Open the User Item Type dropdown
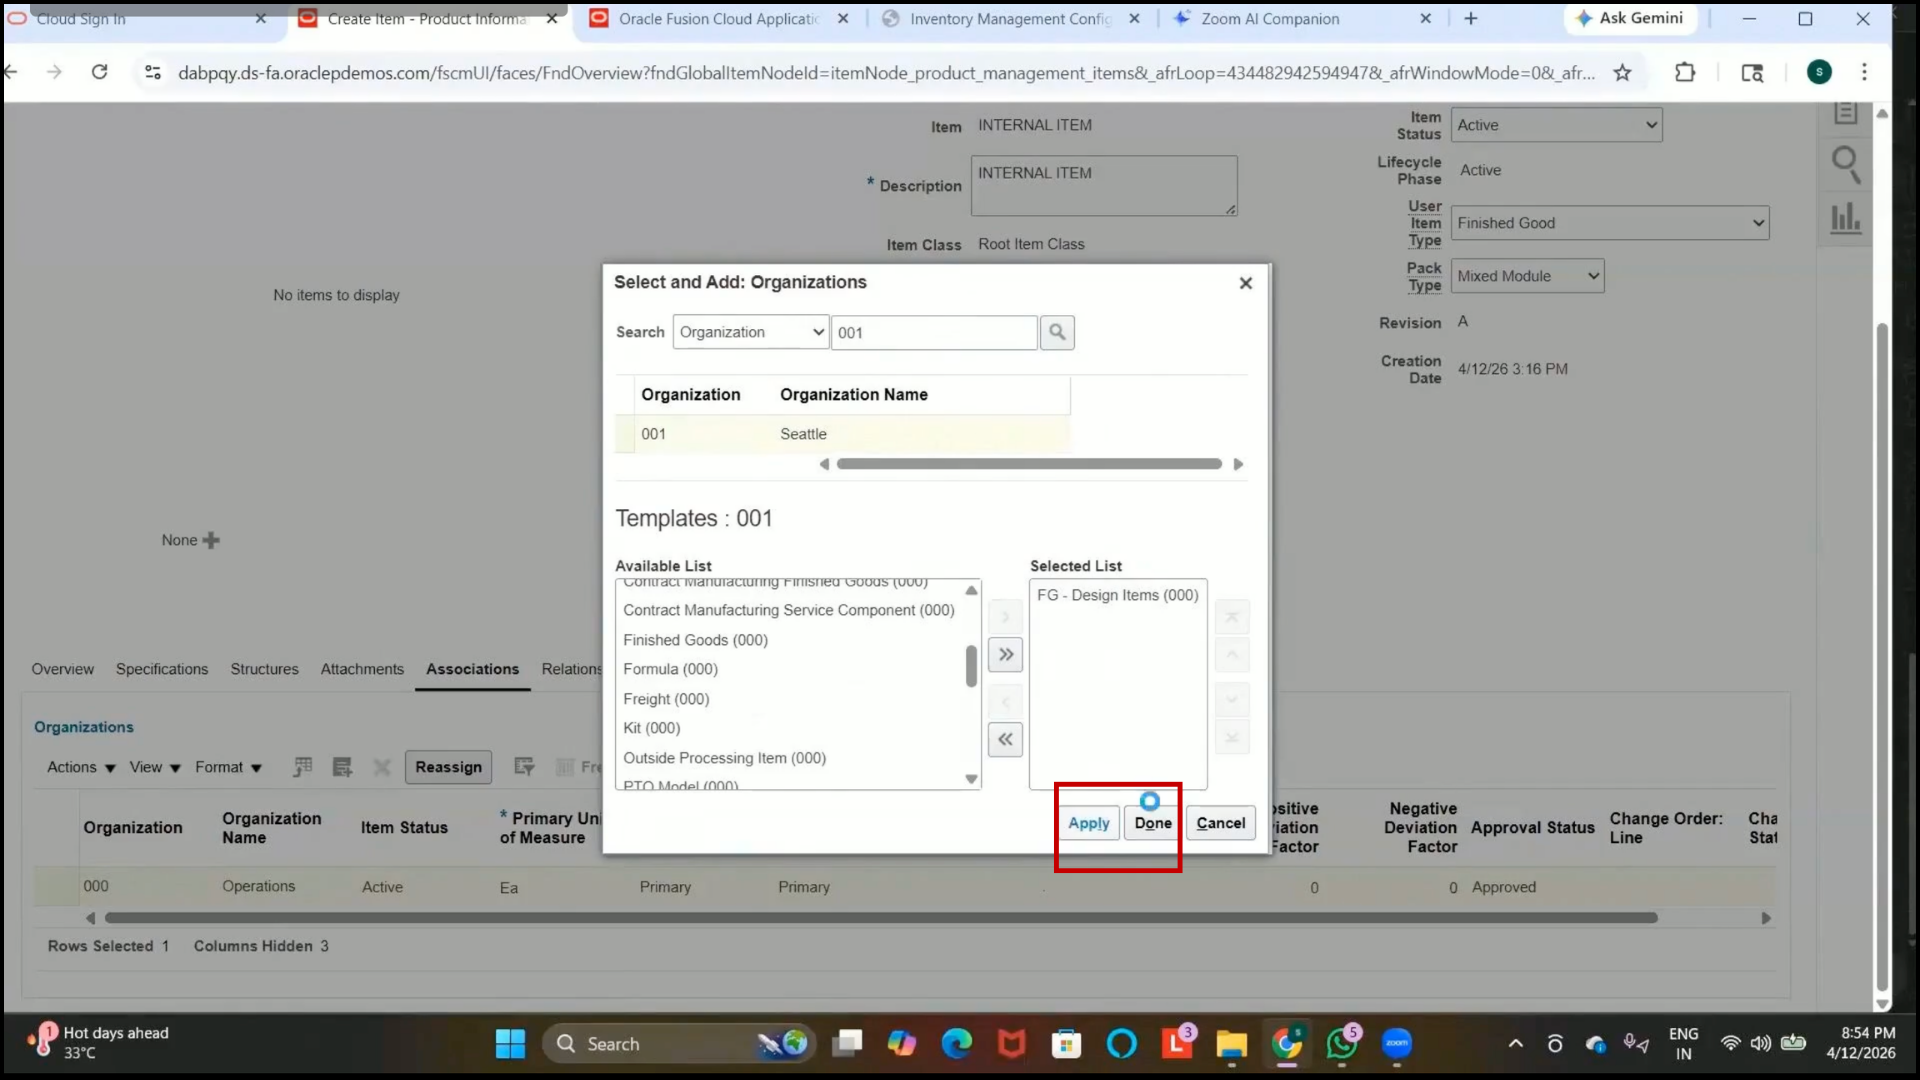The width and height of the screenshot is (1920, 1080). pyautogui.click(x=1609, y=223)
